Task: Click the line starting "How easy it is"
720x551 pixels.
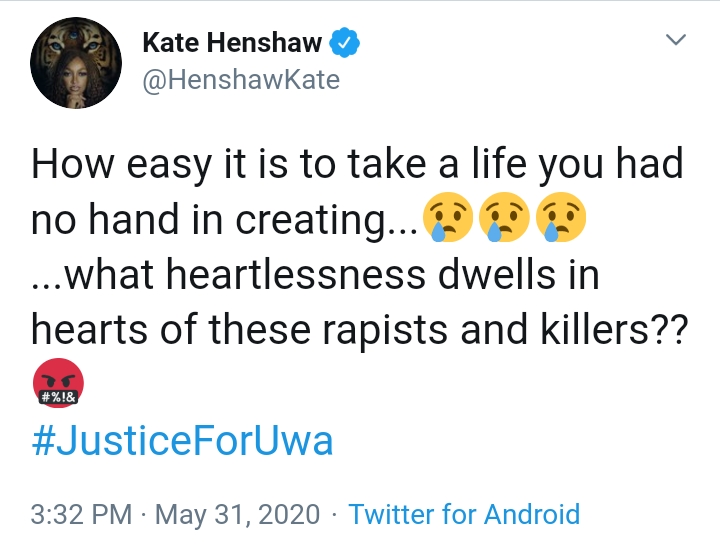Action: [x=357, y=165]
